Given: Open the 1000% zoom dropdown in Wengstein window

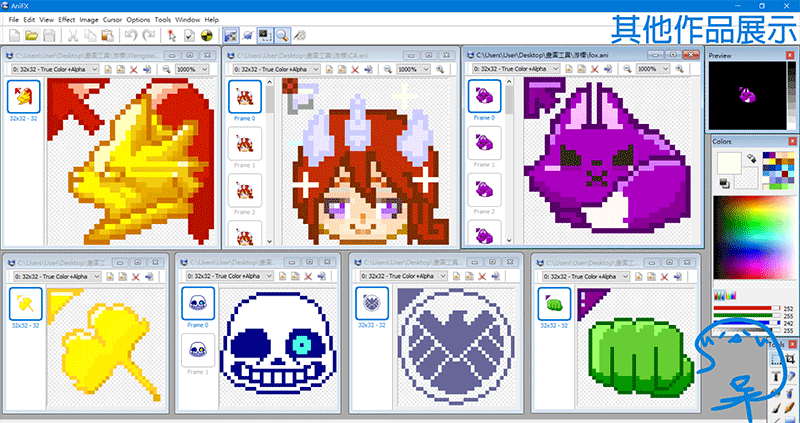Looking at the screenshot, I should click(x=192, y=69).
